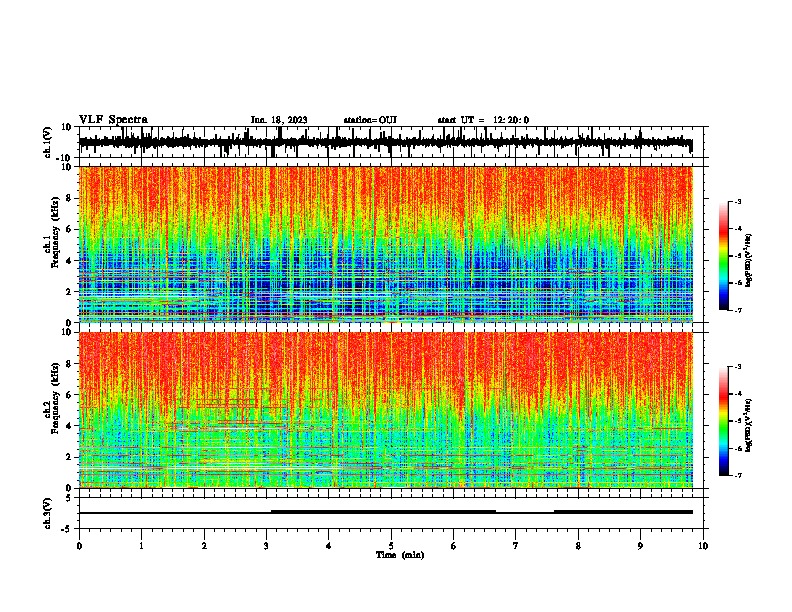Click time axis tick label "5"
Viewport: 792px width, 612px height.
pyautogui.click(x=391, y=546)
